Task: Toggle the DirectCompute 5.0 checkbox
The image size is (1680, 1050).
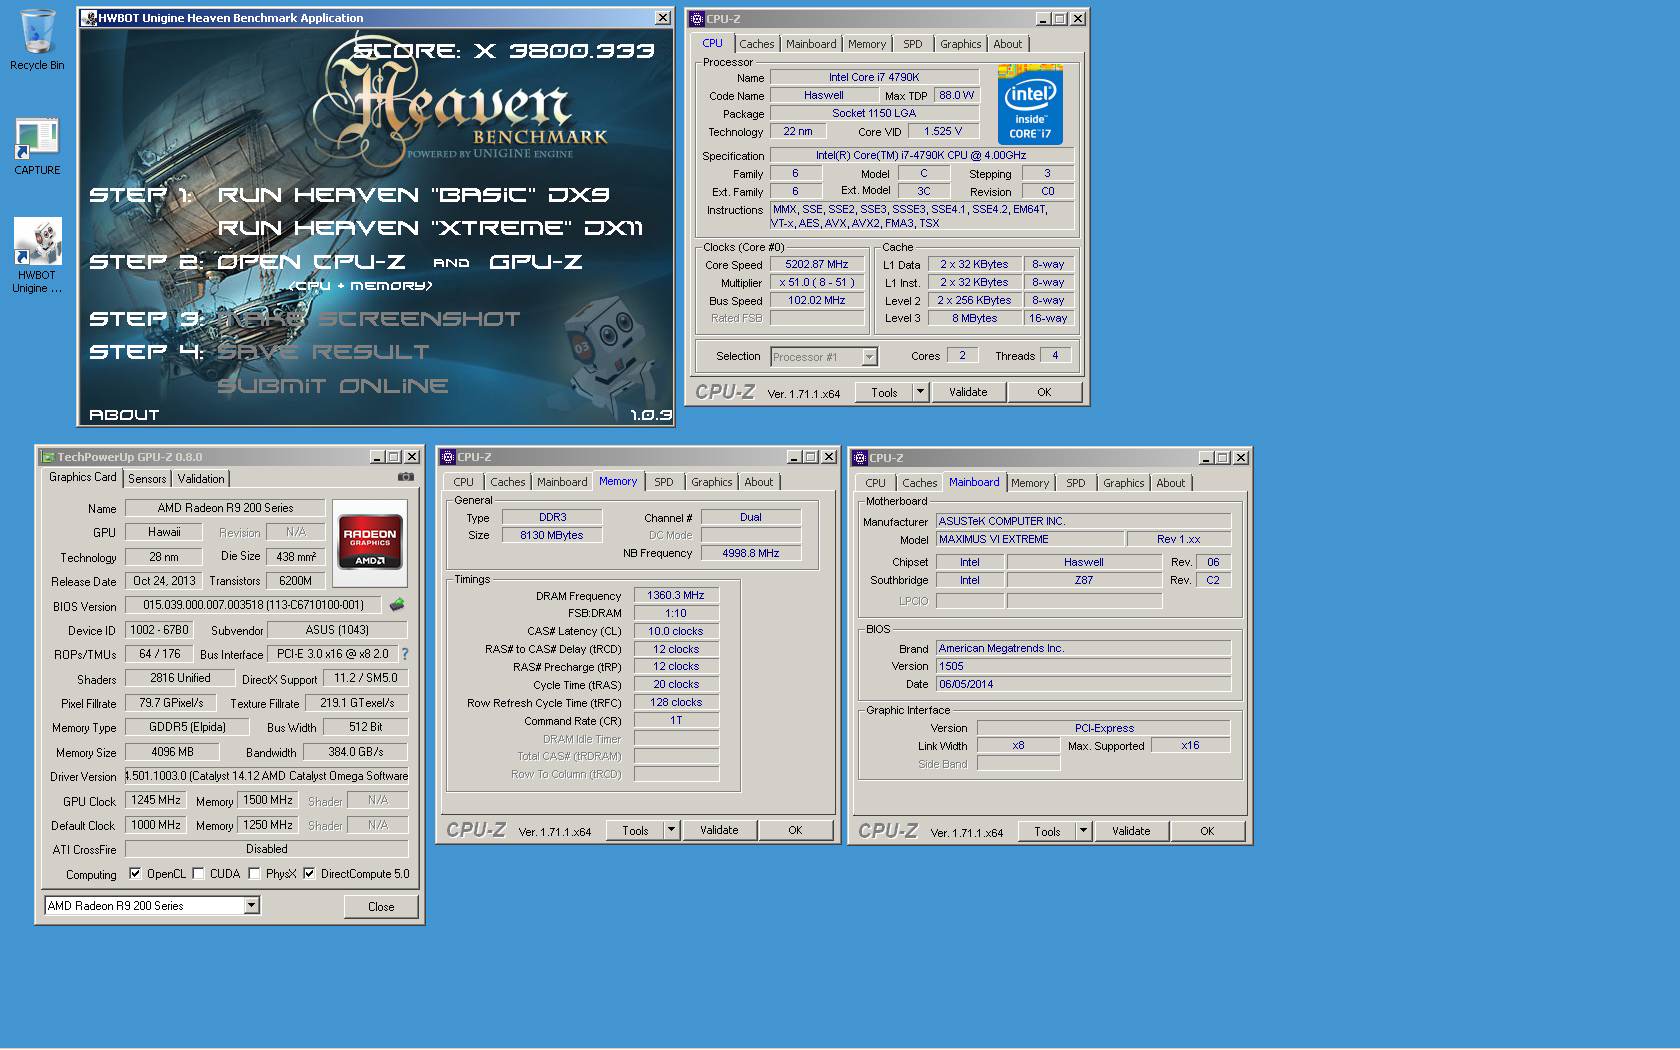Action: point(309,873)
